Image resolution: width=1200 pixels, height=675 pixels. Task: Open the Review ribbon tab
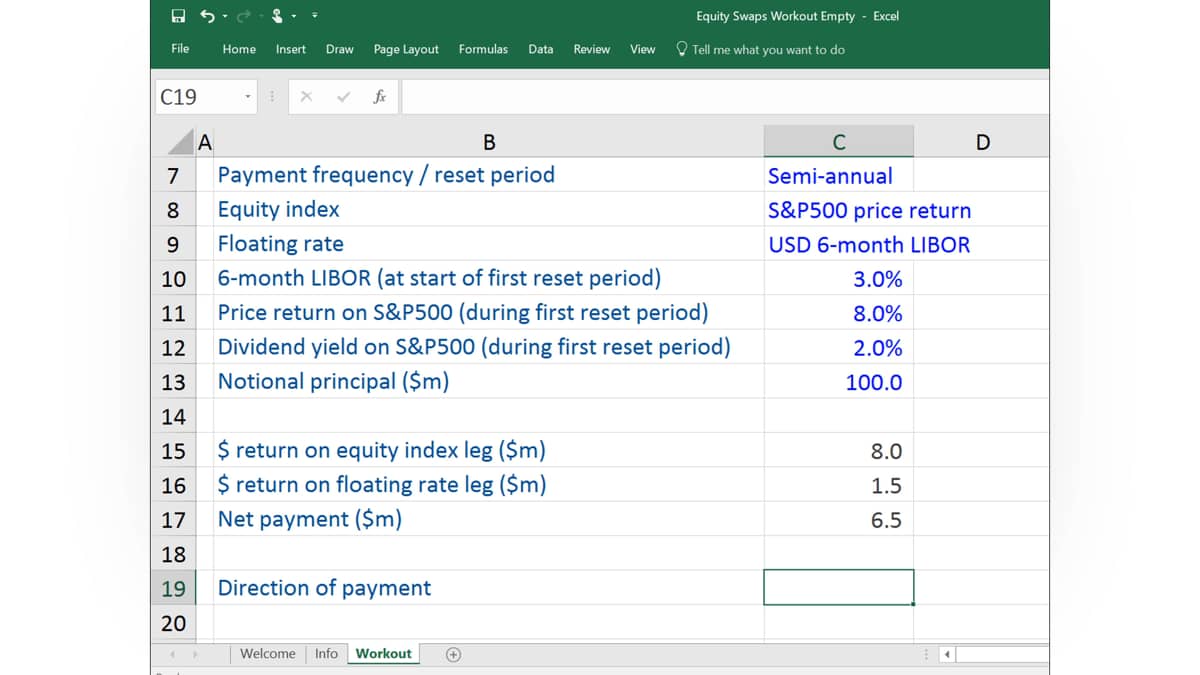point(592,49)
